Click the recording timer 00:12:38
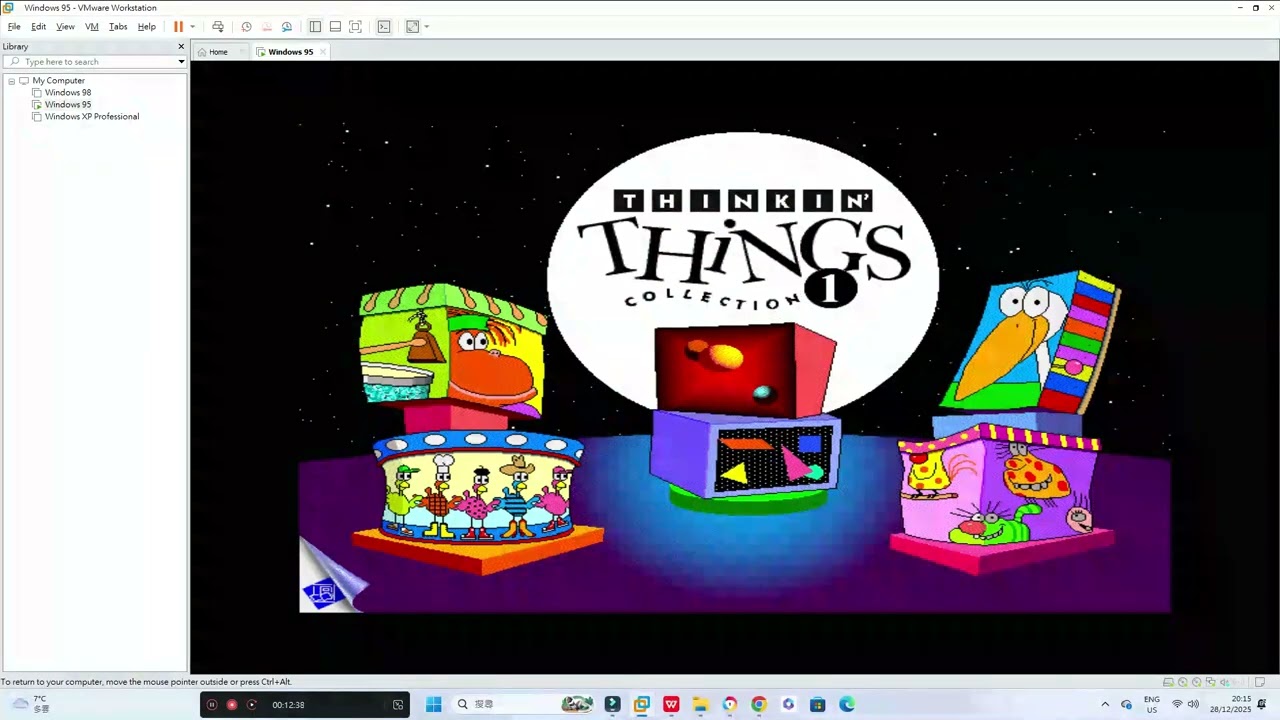The image size is (1280, 720). (288, 705)
